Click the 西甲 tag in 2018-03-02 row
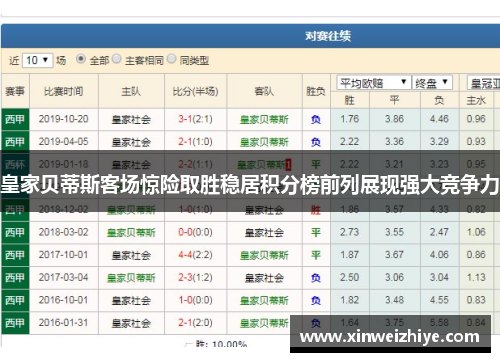 (x=15, y=232)
